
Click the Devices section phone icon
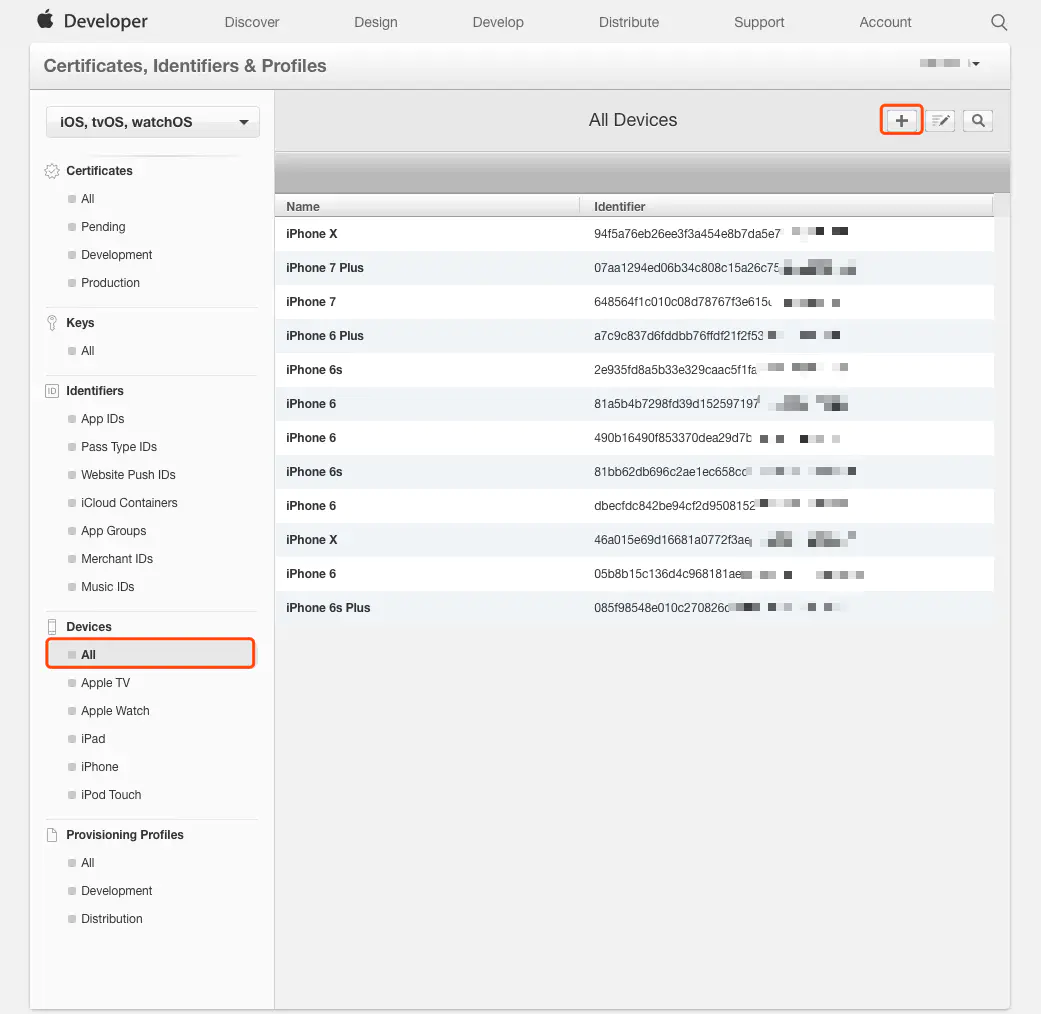click(52, 626)
